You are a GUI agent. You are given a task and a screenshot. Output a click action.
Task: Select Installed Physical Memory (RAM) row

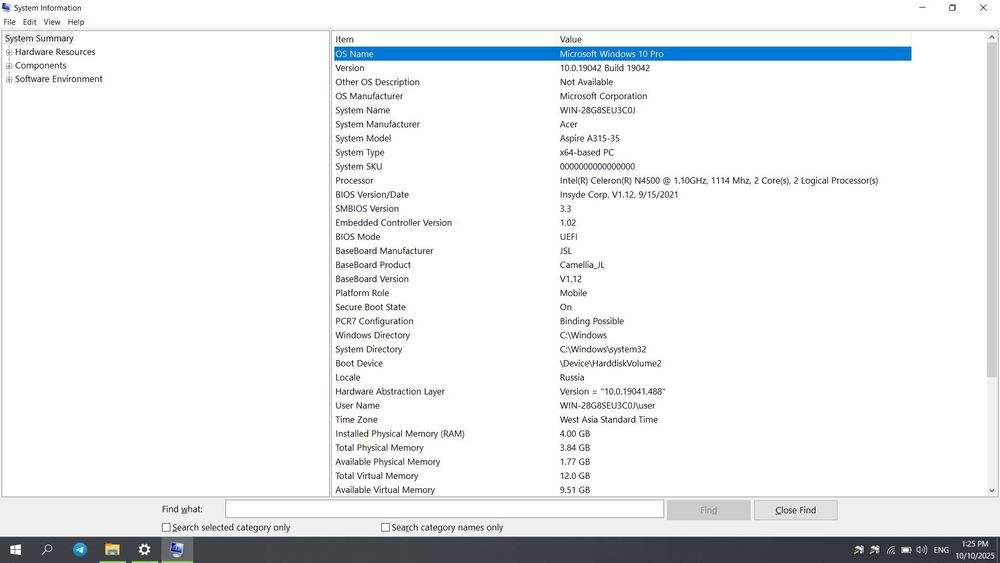[x=622, y=434]
